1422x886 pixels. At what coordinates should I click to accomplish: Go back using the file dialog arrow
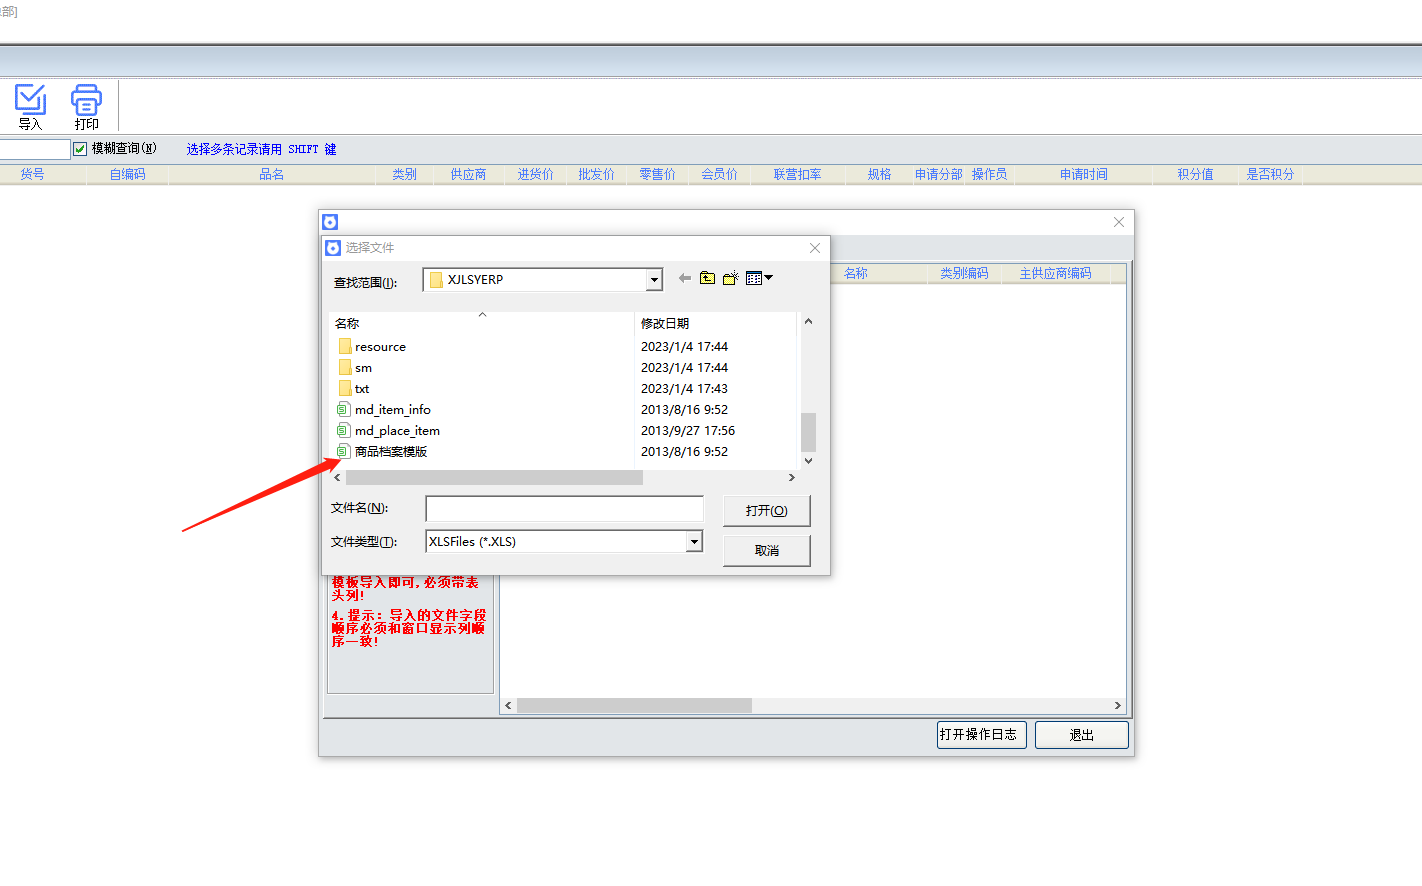tap(685, 278)
